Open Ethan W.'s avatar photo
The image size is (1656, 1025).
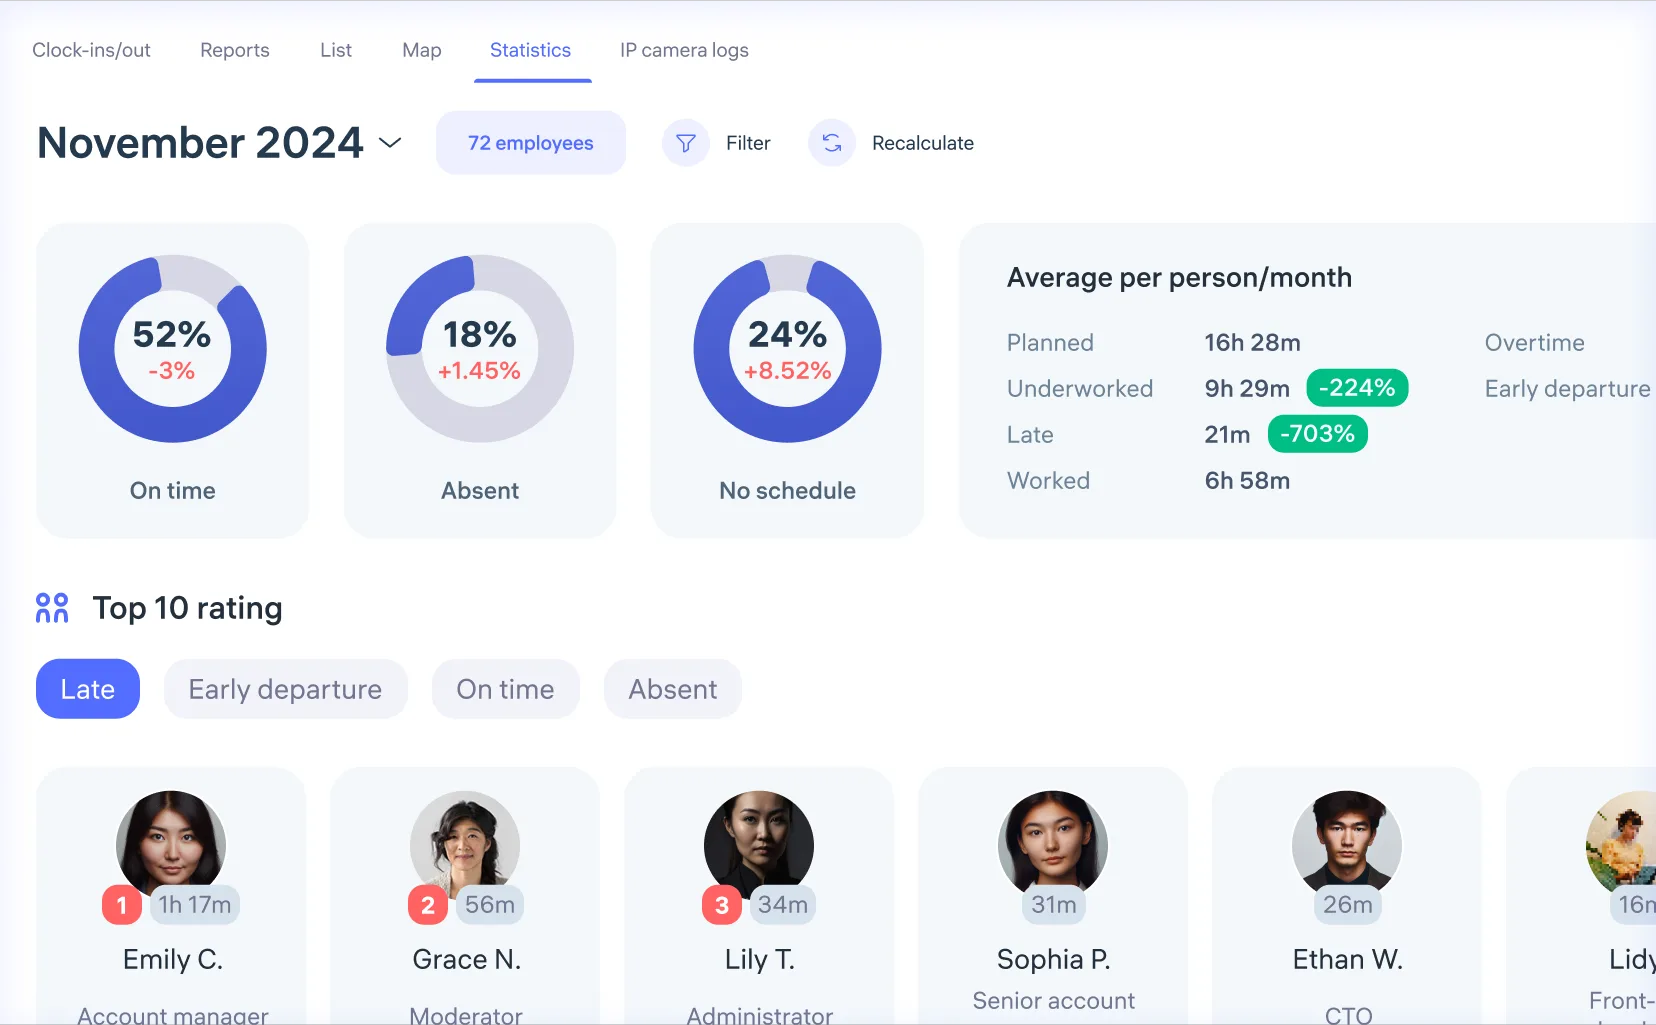point(1347,845)
